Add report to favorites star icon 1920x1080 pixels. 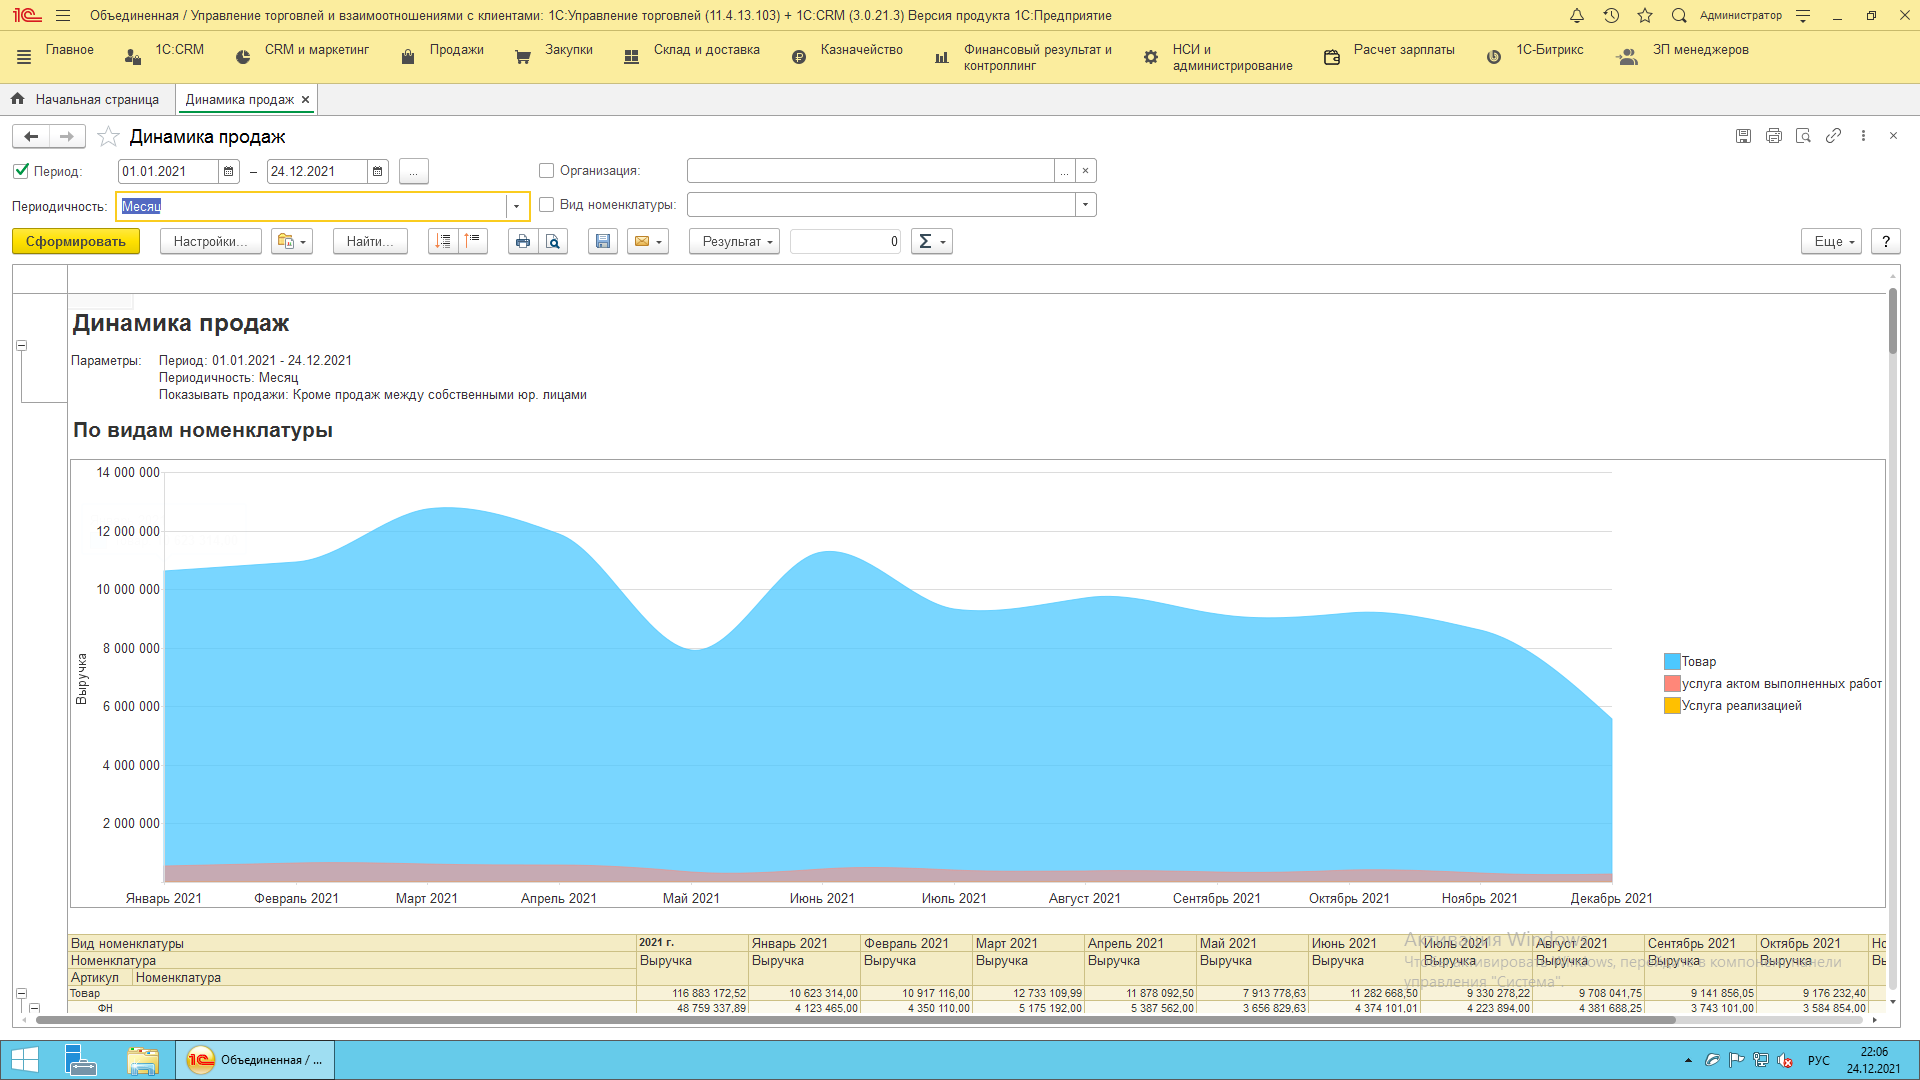click(109, 137)
